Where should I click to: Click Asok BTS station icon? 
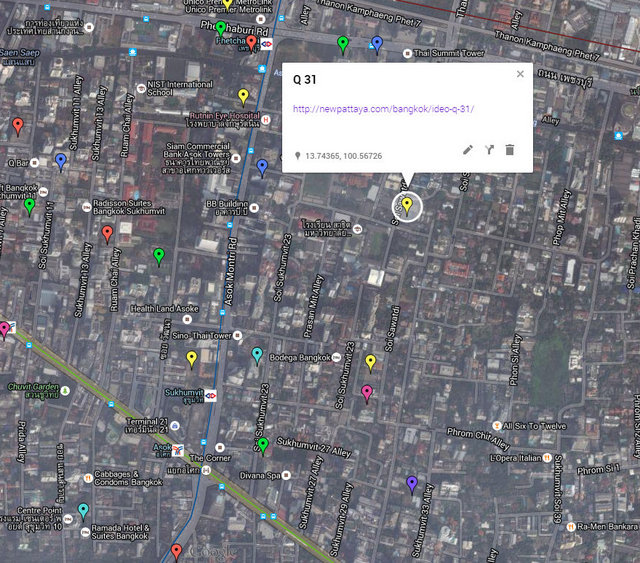[x=178, y=450]
